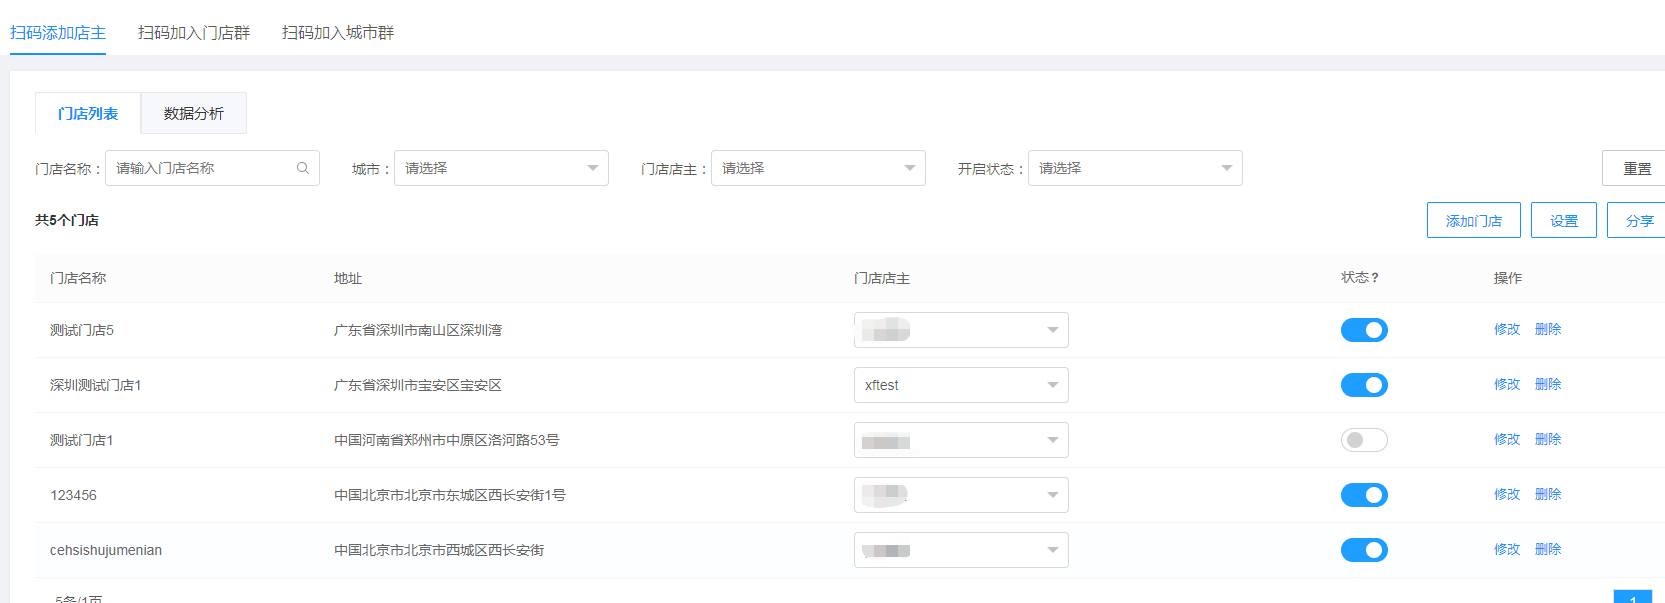Open owner dropdown for cehsishujumenian row
This screenshot has width=1665, height=603.
point(961,550)
